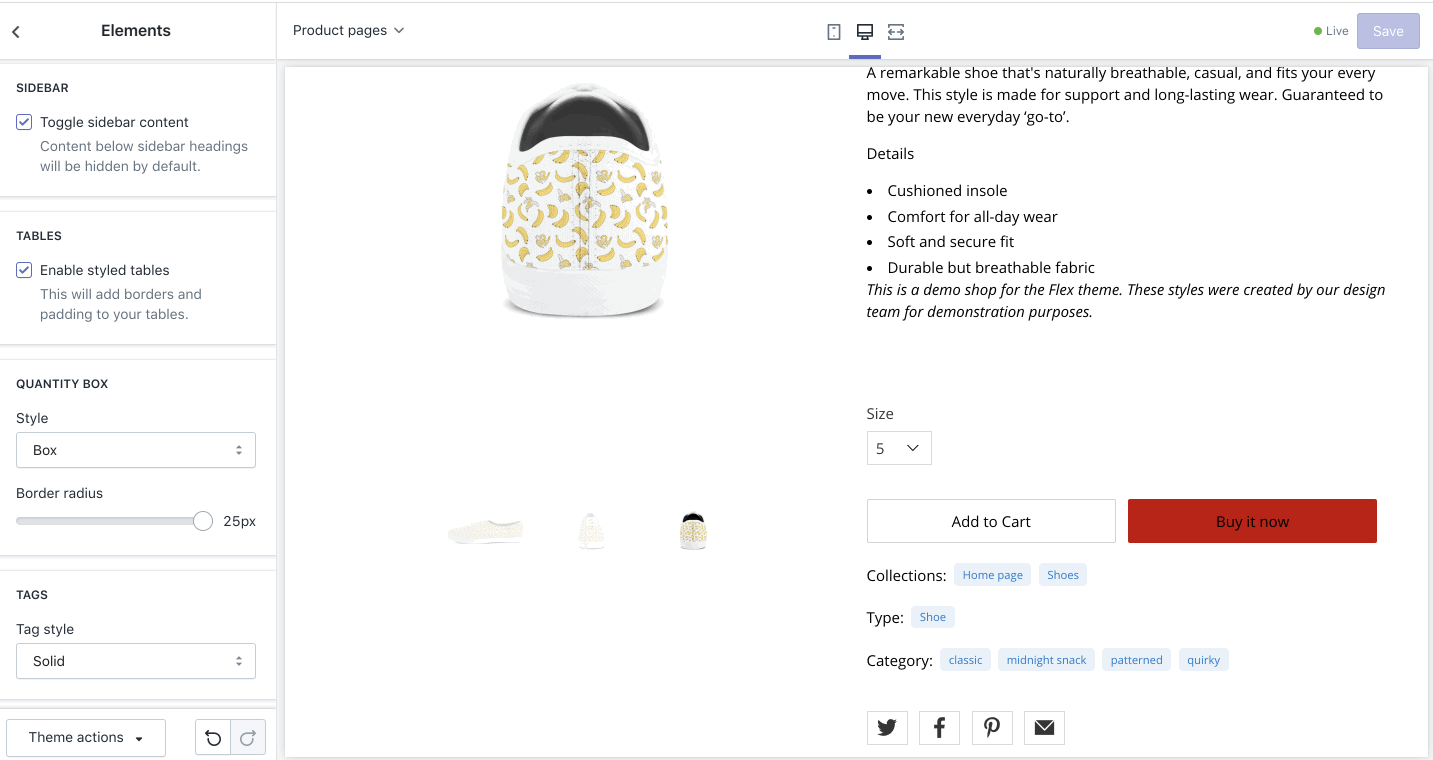The image size is (1433, 760).
Task: Open fullscreen preview mode
Action: tap(895, 31)
